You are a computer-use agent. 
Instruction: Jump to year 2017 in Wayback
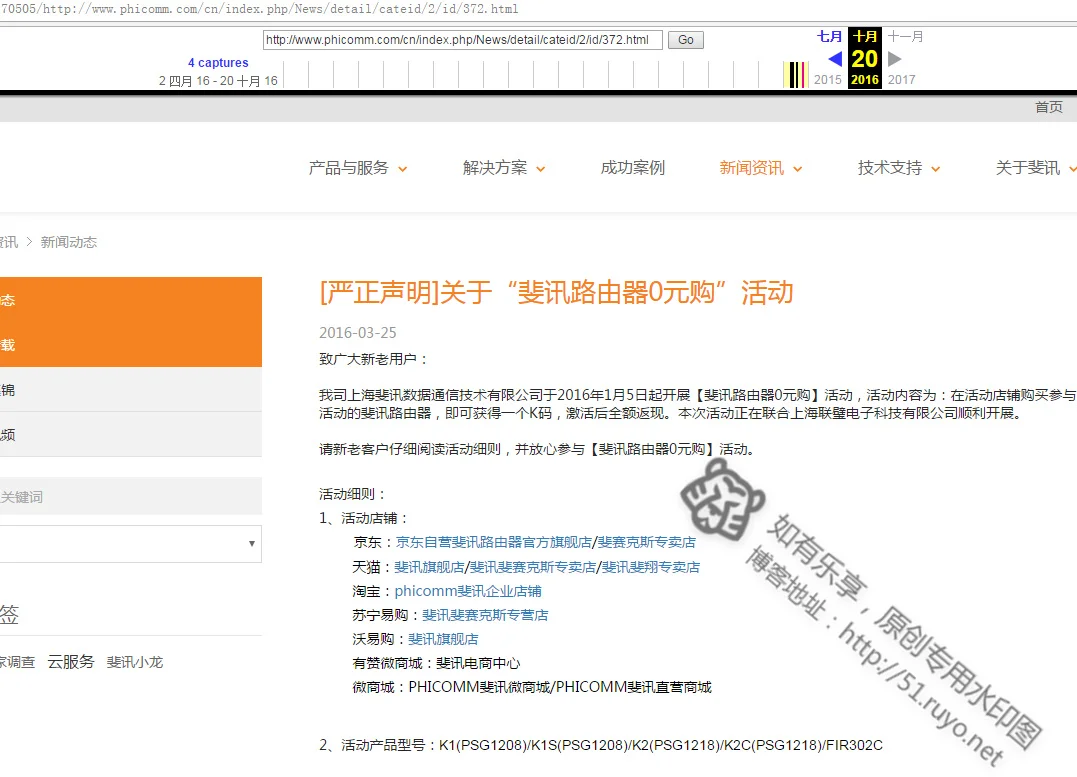(901, 80)
